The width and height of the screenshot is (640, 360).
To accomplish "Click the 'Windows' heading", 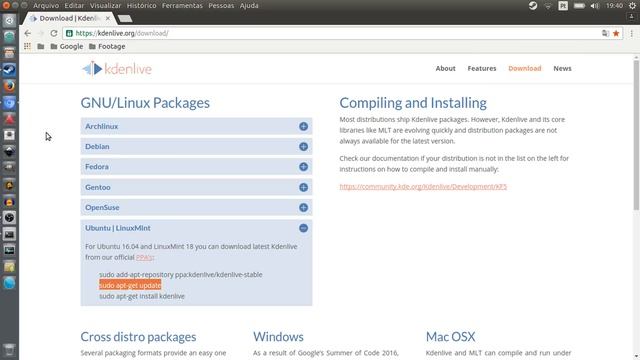I will [278, 337].
